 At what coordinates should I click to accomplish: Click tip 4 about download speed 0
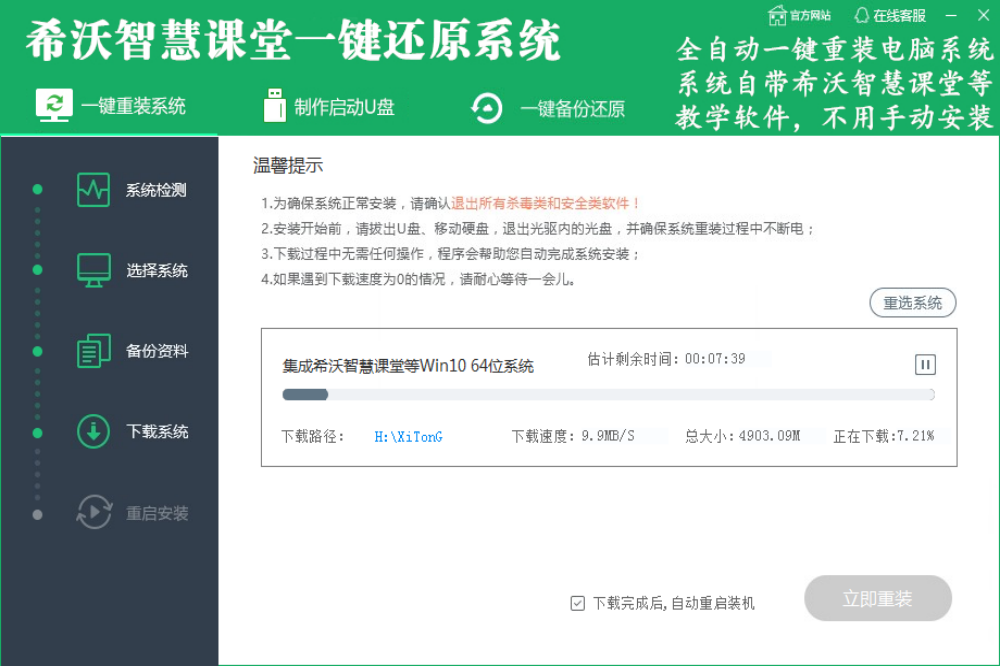pos(418,279)
